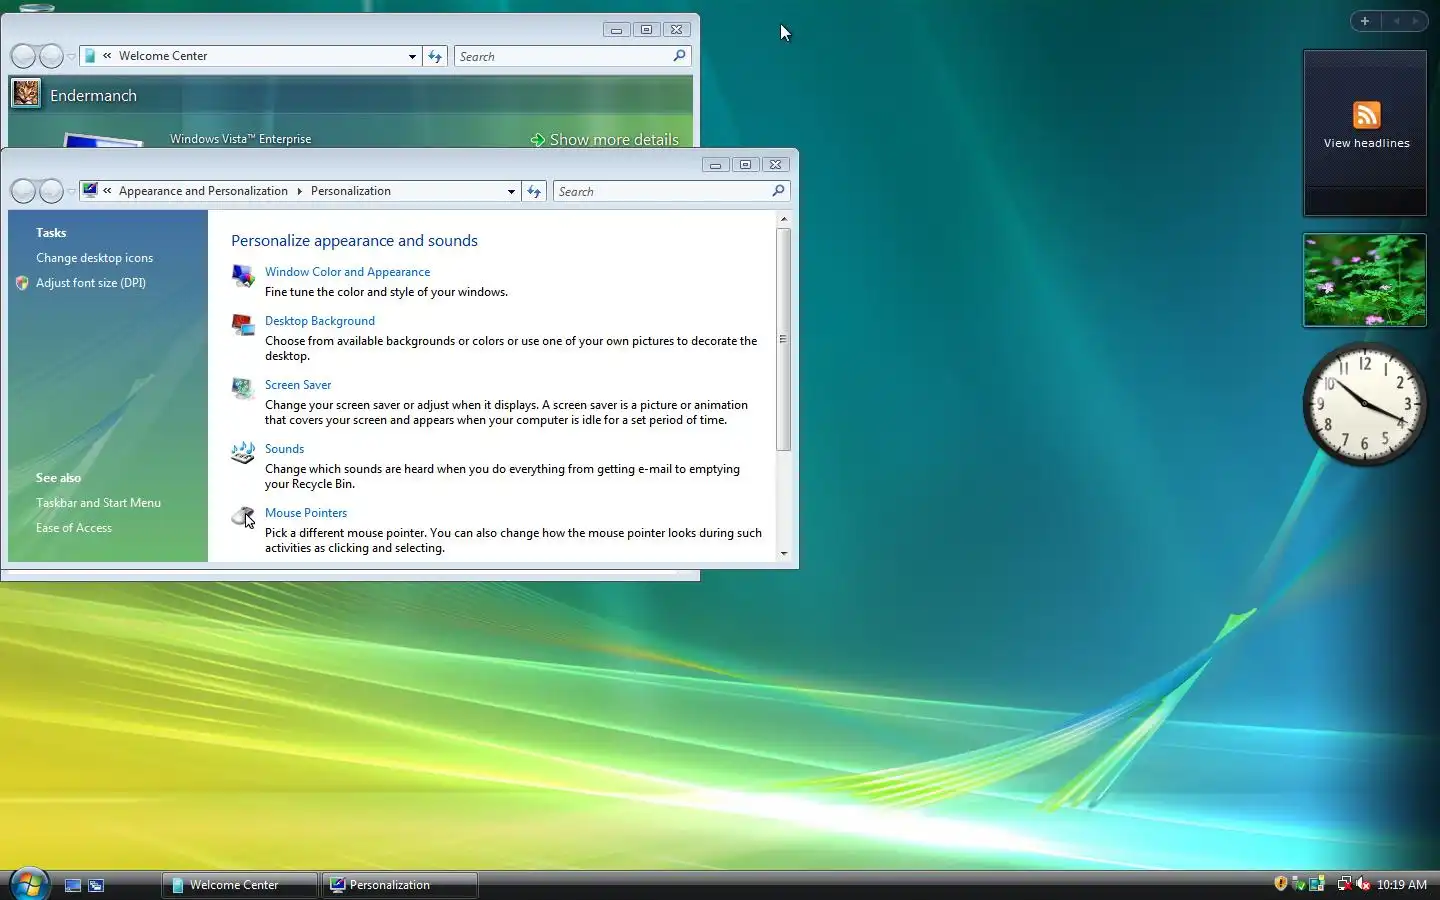Click the Screen Saver icon
The height and width of the screenshot is (900, 1440).
(x=242, y=389)
